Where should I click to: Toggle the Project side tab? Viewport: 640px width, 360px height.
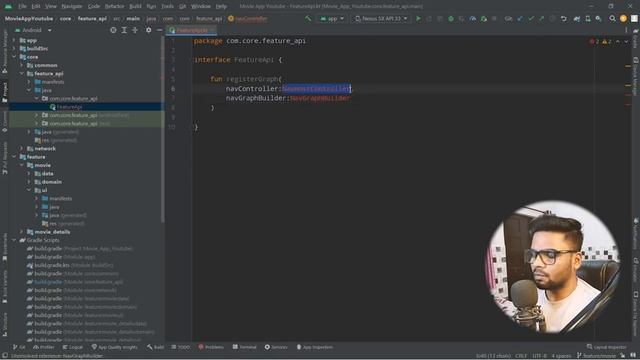click(x=4, y=92)
